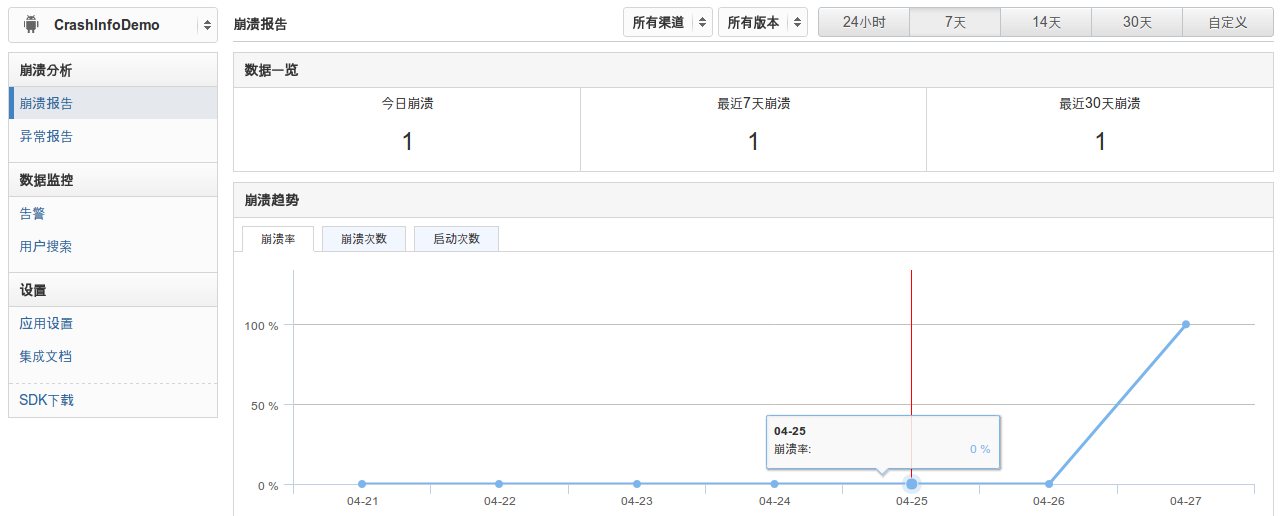Click the 今日崩溃 count value
Screen dimensions: 1282x516
coord(407,142)
